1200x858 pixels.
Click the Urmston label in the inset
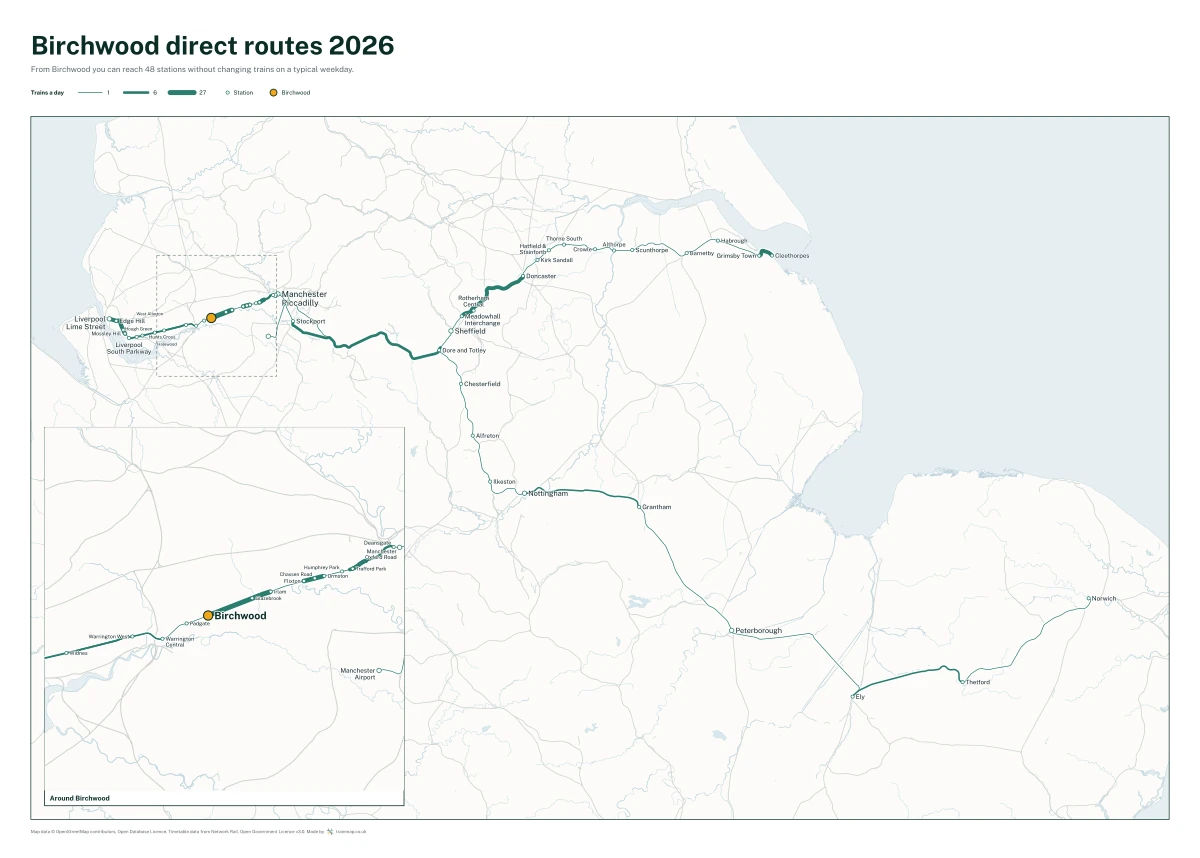click(338, 576)
